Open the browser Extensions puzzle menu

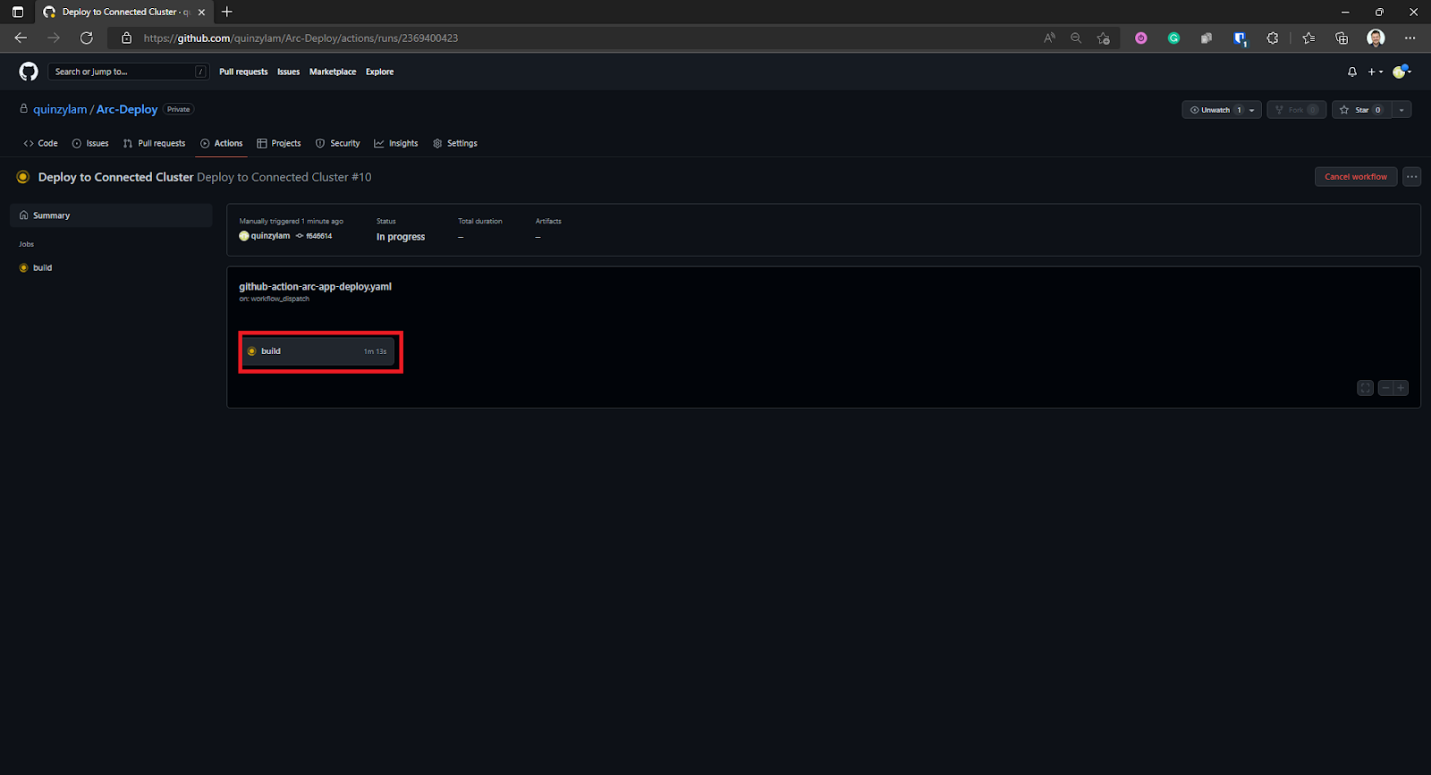click(1273, 38)
